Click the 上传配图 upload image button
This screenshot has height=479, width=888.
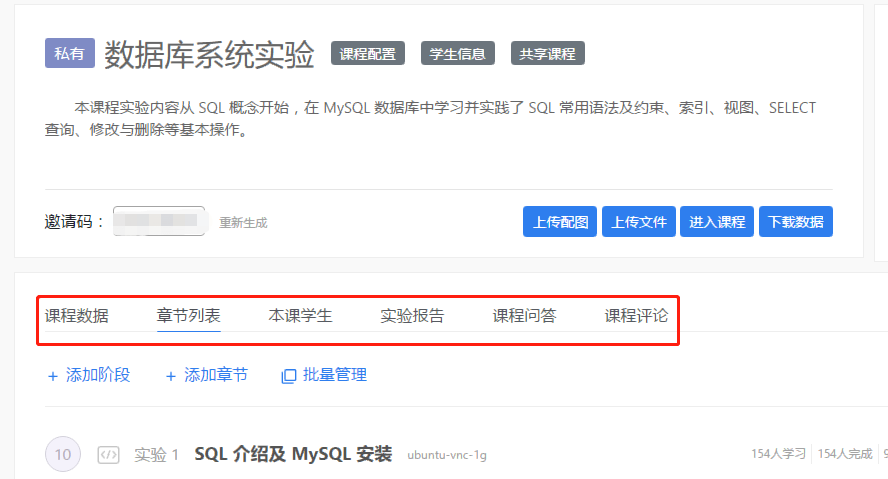click(559, 222)
